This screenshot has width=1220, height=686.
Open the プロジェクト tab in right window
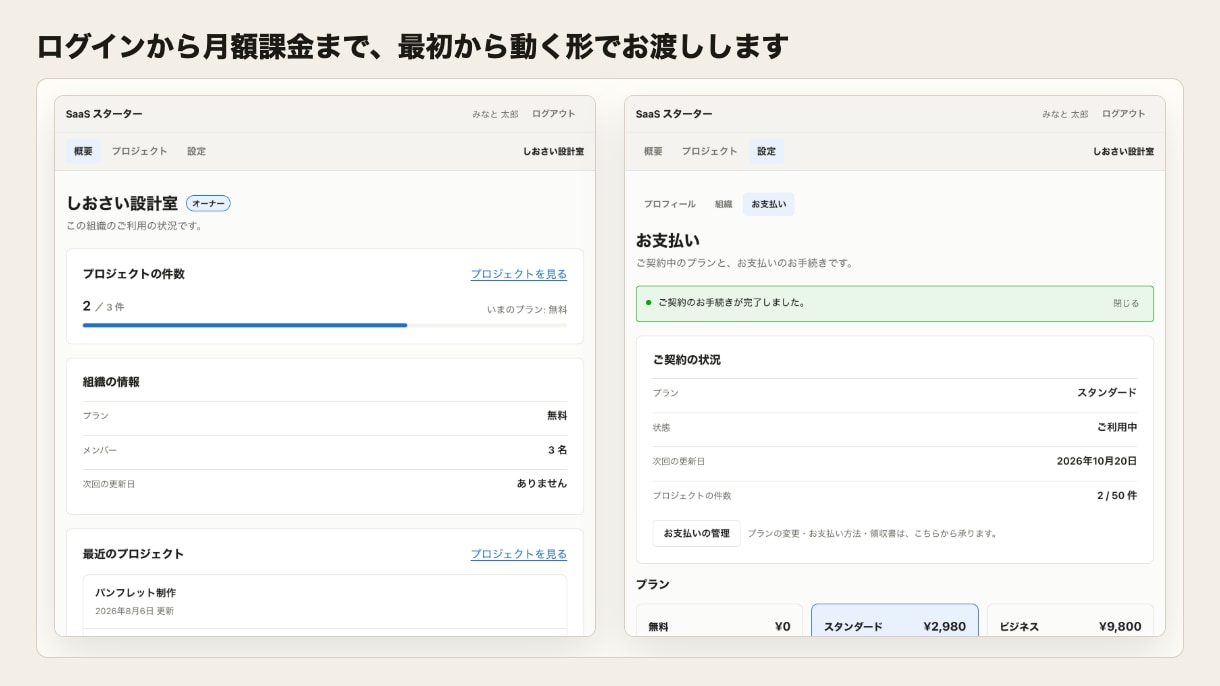point(709,151)
